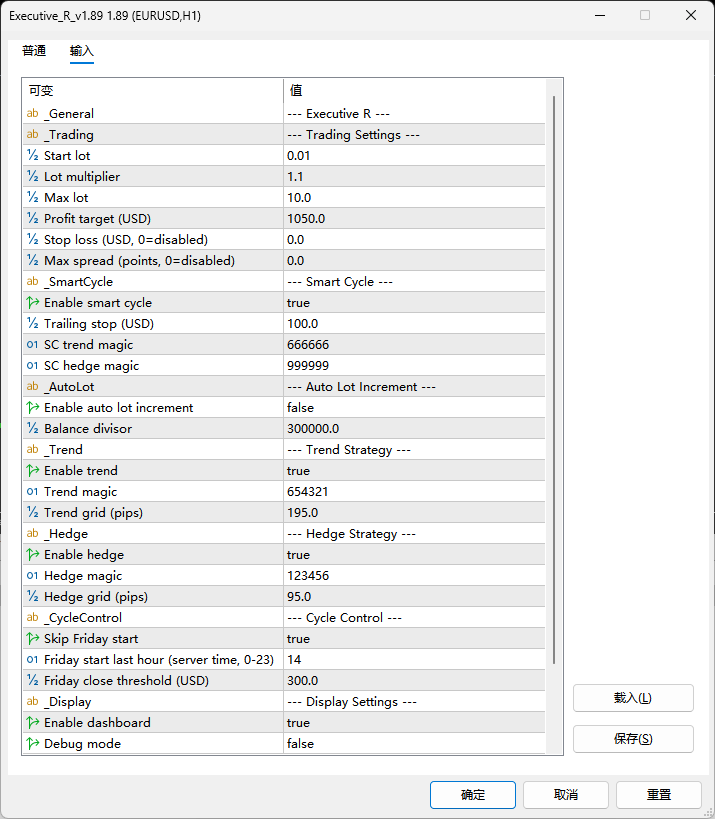Click the integer icon beside Hedge magic
The height and width of the screenshot is (819, 715).
[32, 576]
